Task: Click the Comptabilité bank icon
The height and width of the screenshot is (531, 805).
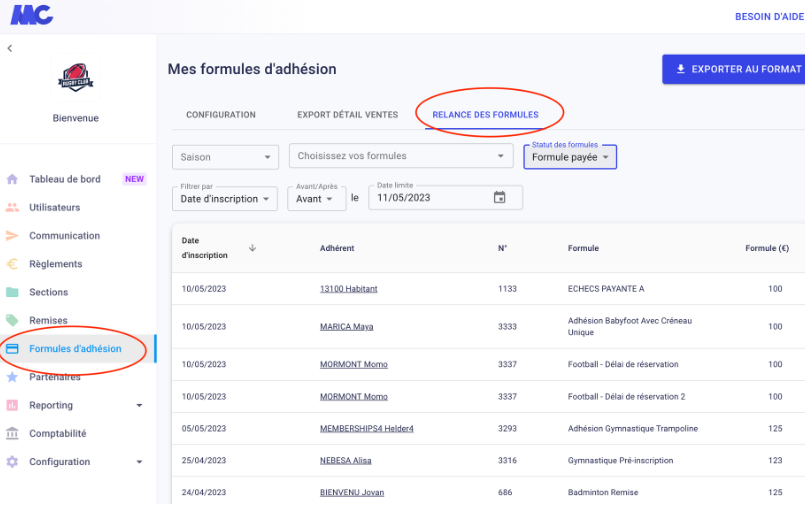Action: pyautogui.click(x=12, y=433)
